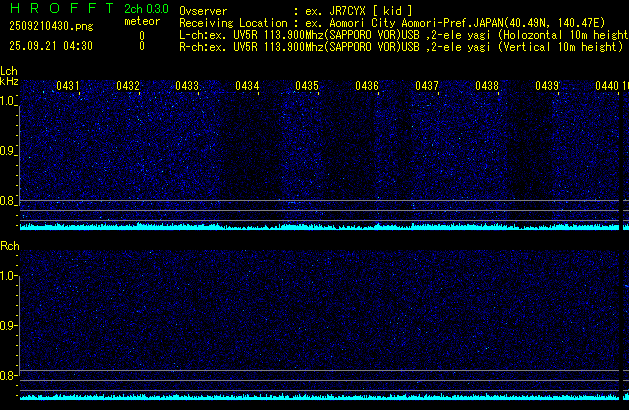Click the 0440 time marker
This screenshot has height=410, width=629.
606,87
